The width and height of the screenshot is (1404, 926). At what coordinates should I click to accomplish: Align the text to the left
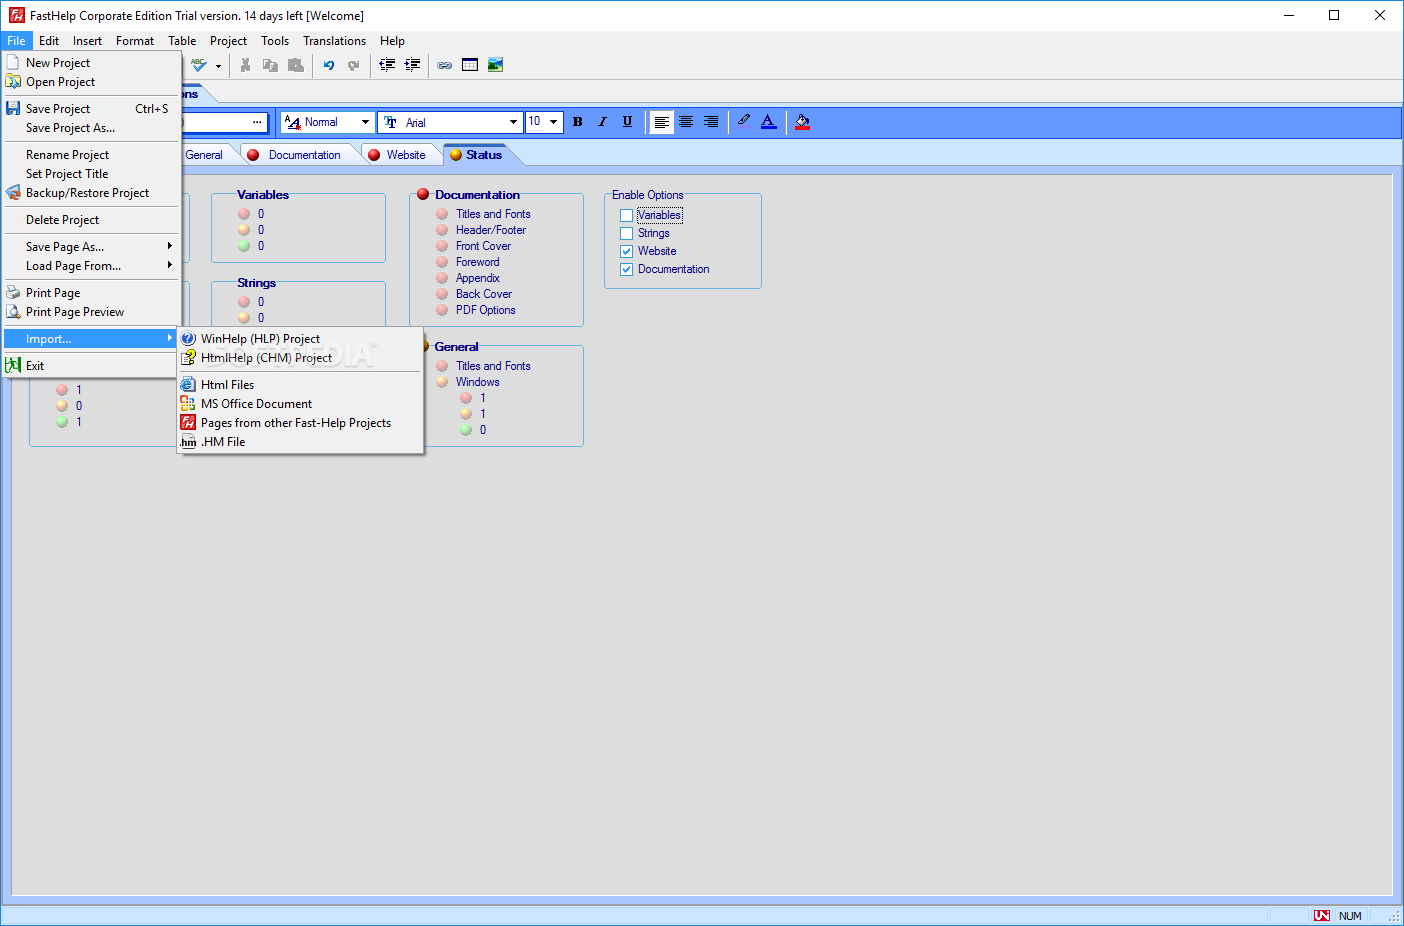click(661, 122)
